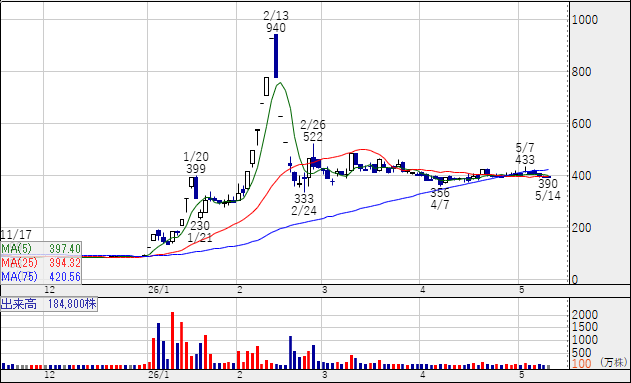Click the 1500 volume axis label
The height and width of the screenshot is (383, 631).
pos(585,327)
